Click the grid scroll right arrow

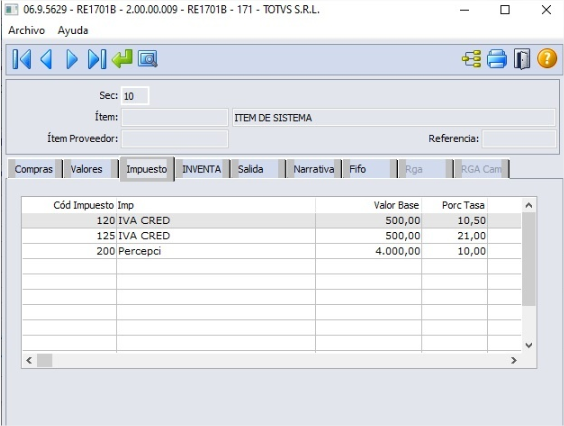(x=514, y=360)
